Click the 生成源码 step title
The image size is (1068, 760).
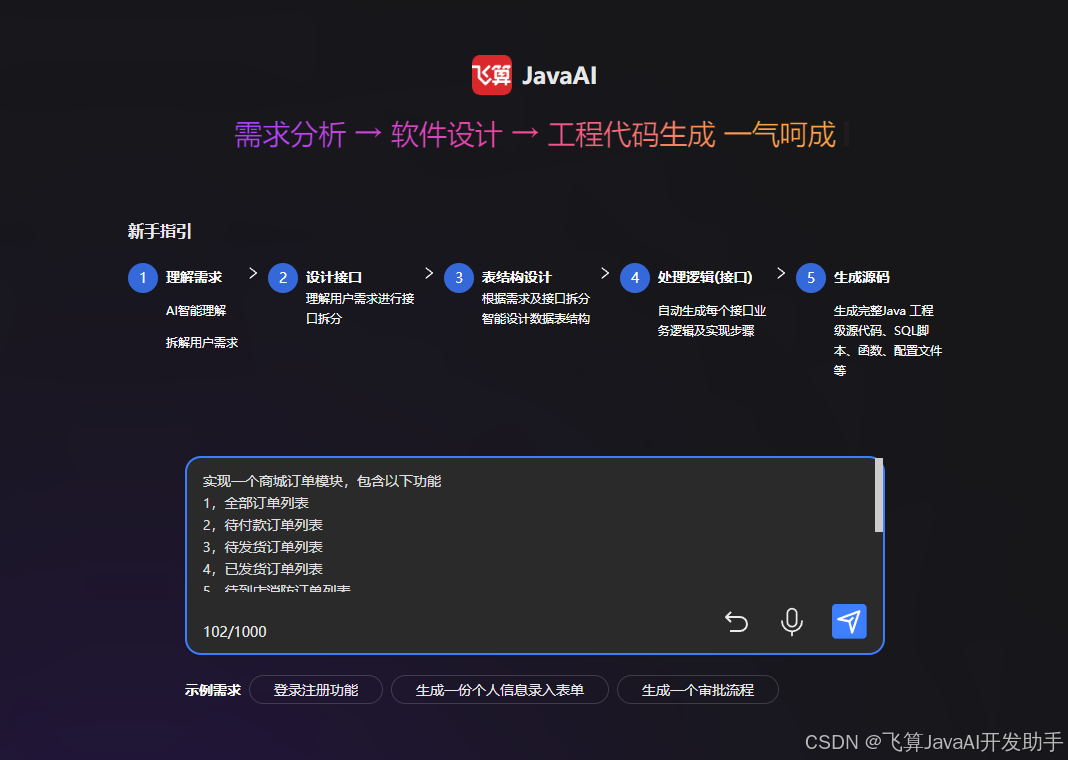click(x=862, y=277)
